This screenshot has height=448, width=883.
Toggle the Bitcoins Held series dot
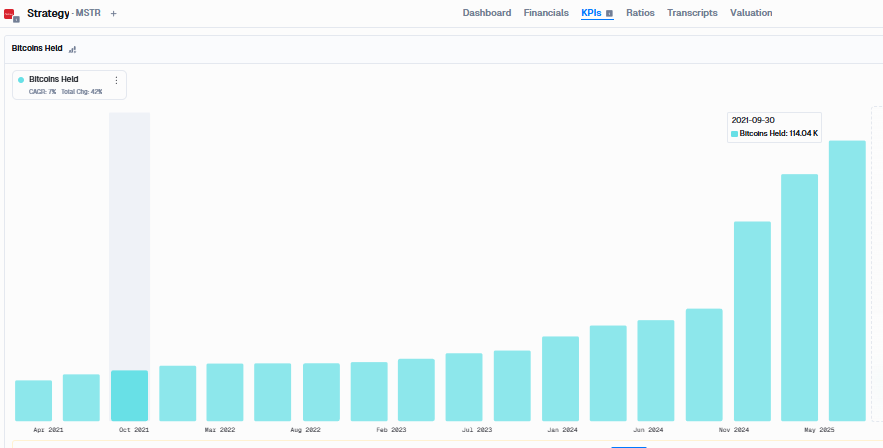pos(21,80)
